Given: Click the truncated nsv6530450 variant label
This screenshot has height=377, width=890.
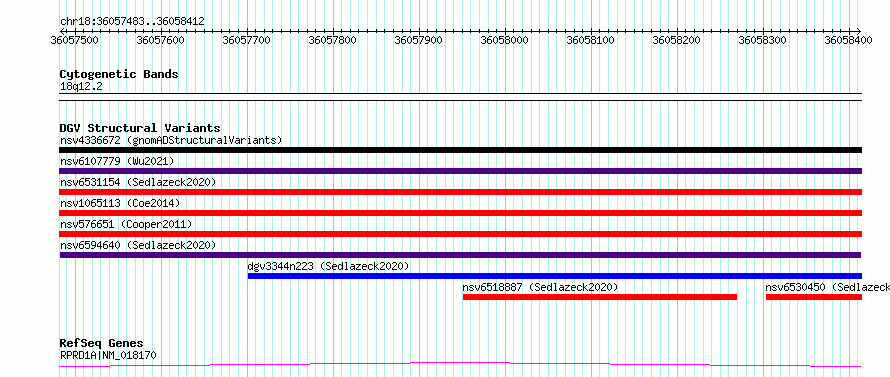Looking at the screenshot, I should click(828, 287).
